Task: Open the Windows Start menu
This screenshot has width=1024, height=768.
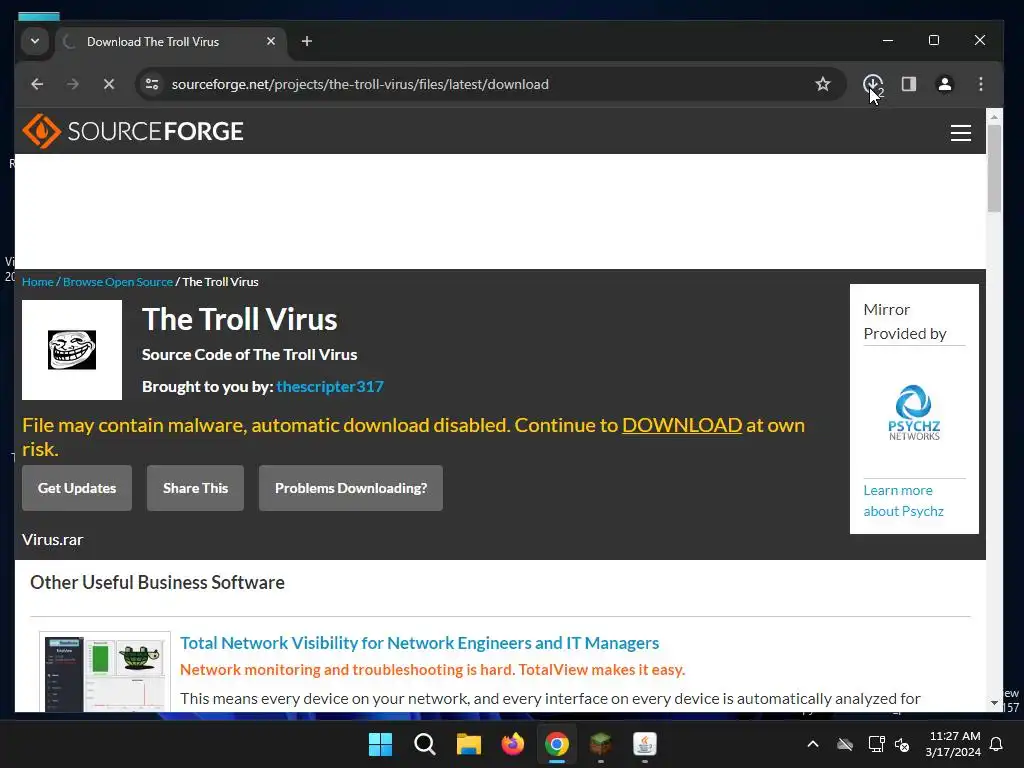Action: point(380,744)
